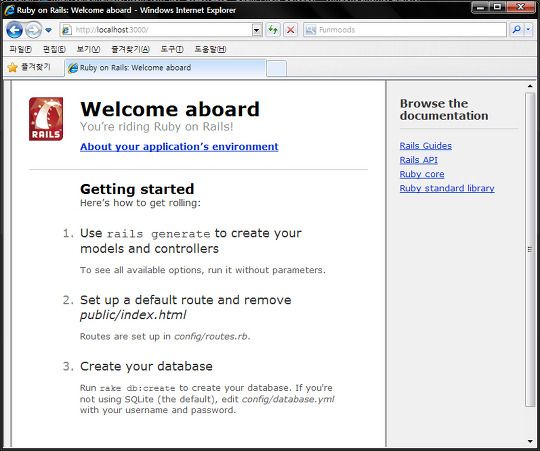Click the Getting started heading

(x=137, y=189)
